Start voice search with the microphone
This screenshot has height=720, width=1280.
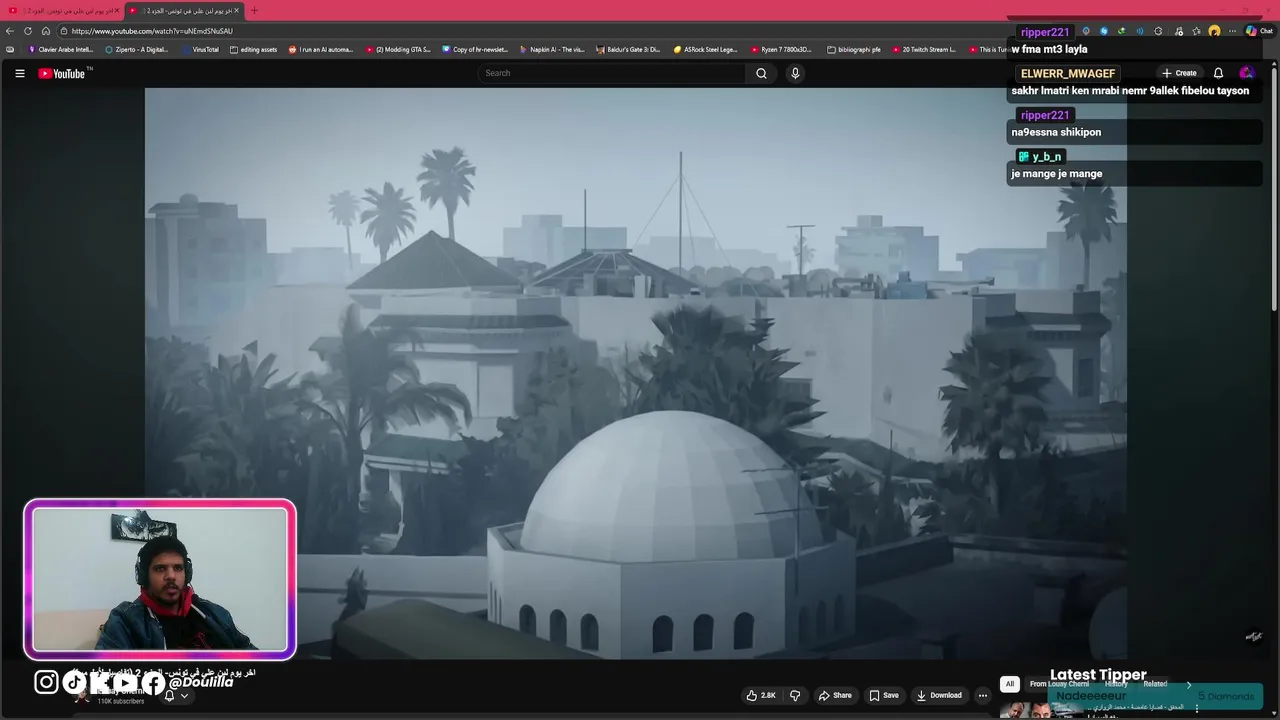tap(795, 73)
